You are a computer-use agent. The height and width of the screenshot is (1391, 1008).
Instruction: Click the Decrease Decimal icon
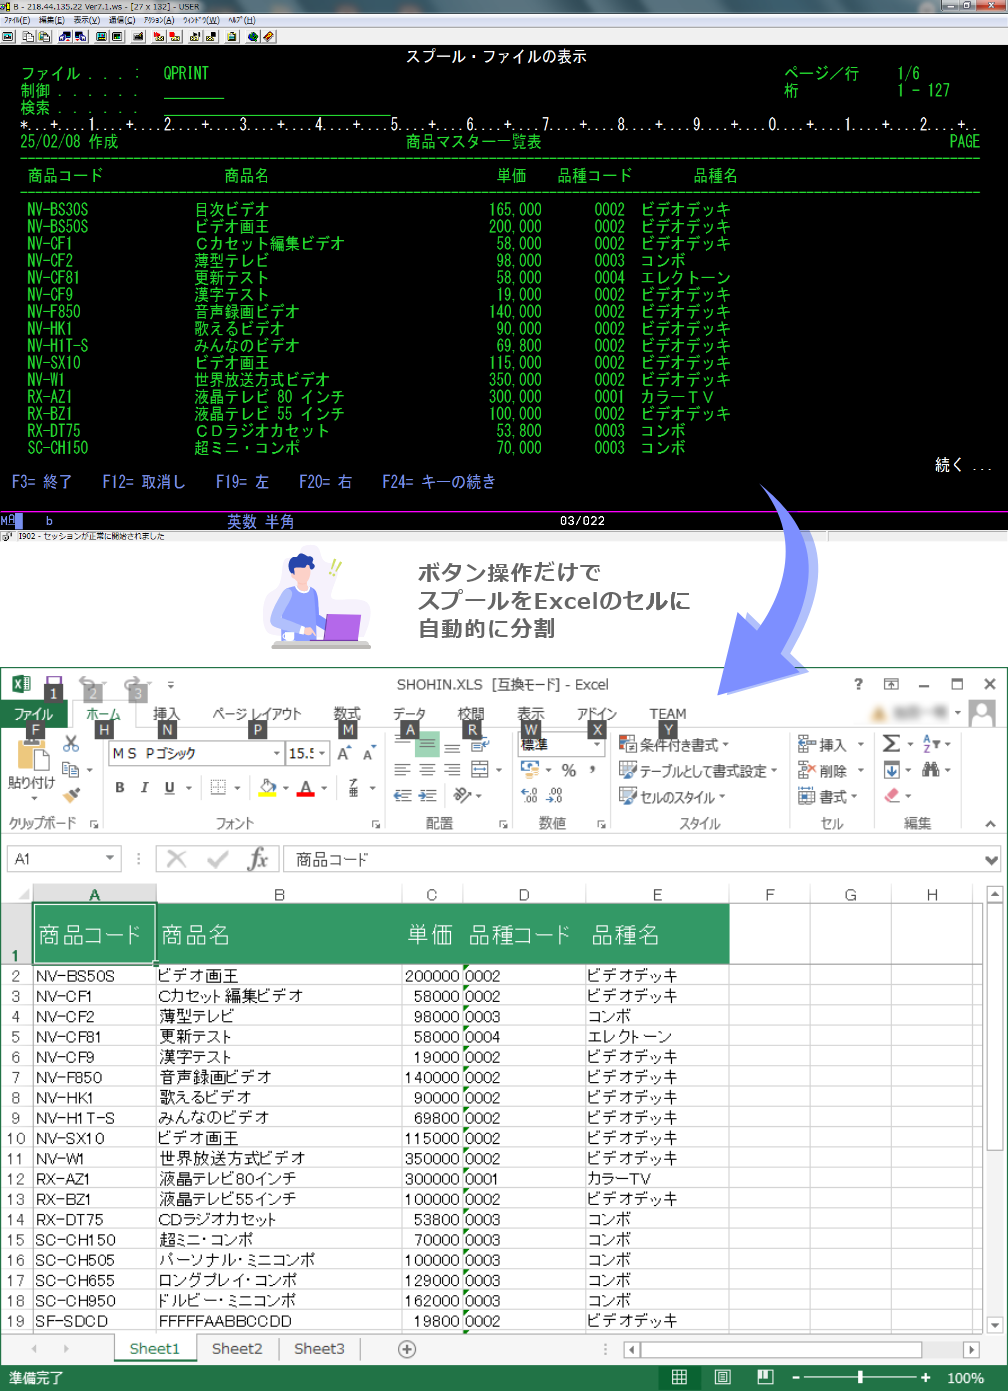click(555, 796)
